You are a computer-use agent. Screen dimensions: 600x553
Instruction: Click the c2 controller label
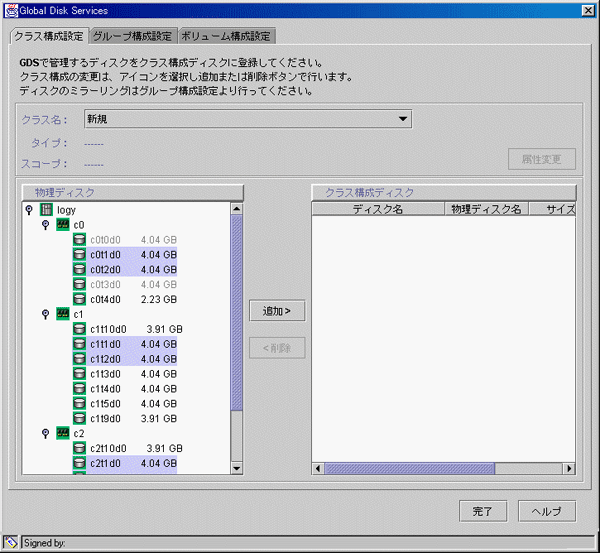tap(79, 434)
